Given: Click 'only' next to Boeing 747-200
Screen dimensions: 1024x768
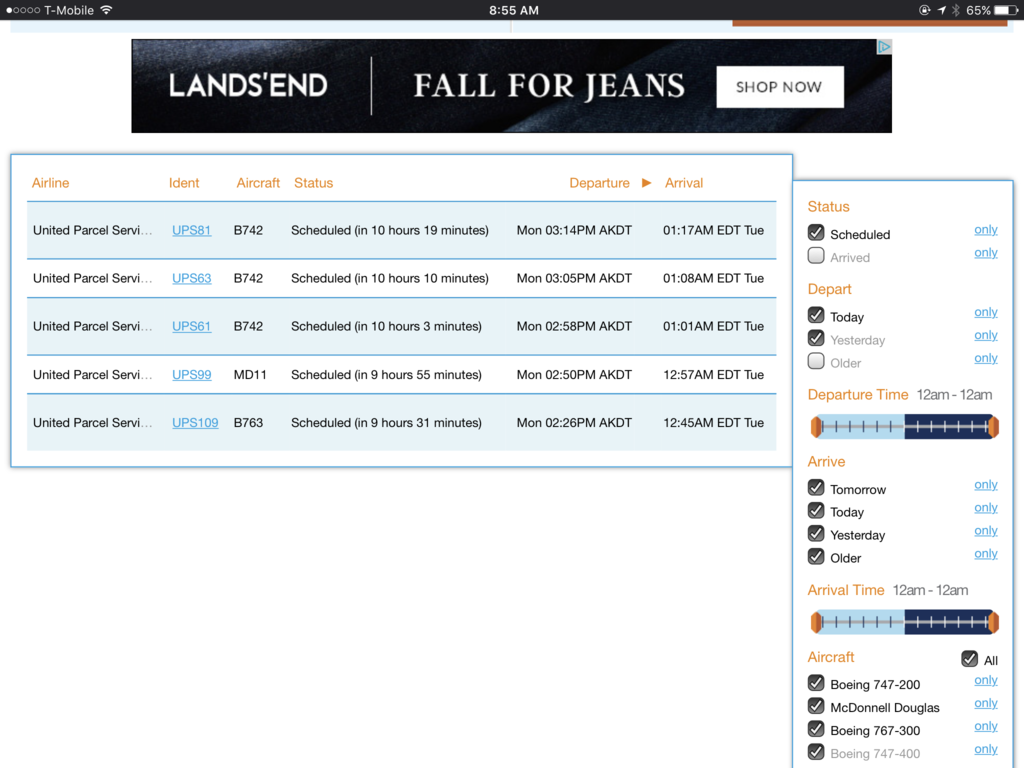Looking at the screenshot, I should (985, 680).
